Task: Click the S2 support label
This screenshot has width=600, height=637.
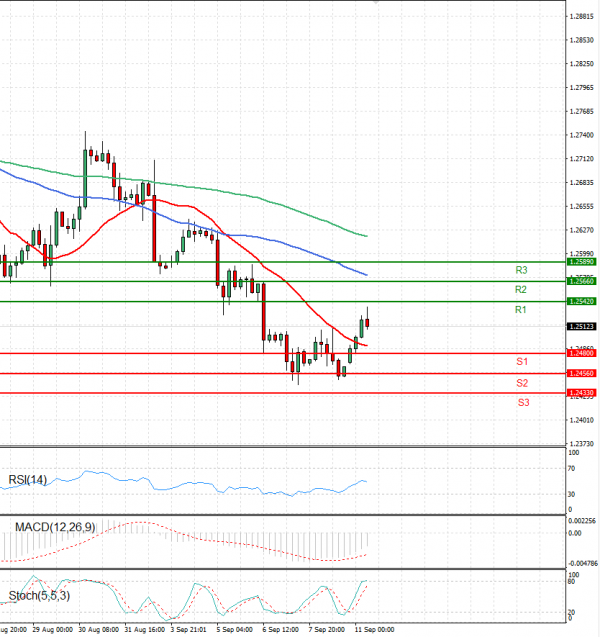Action: coord(522,383)
